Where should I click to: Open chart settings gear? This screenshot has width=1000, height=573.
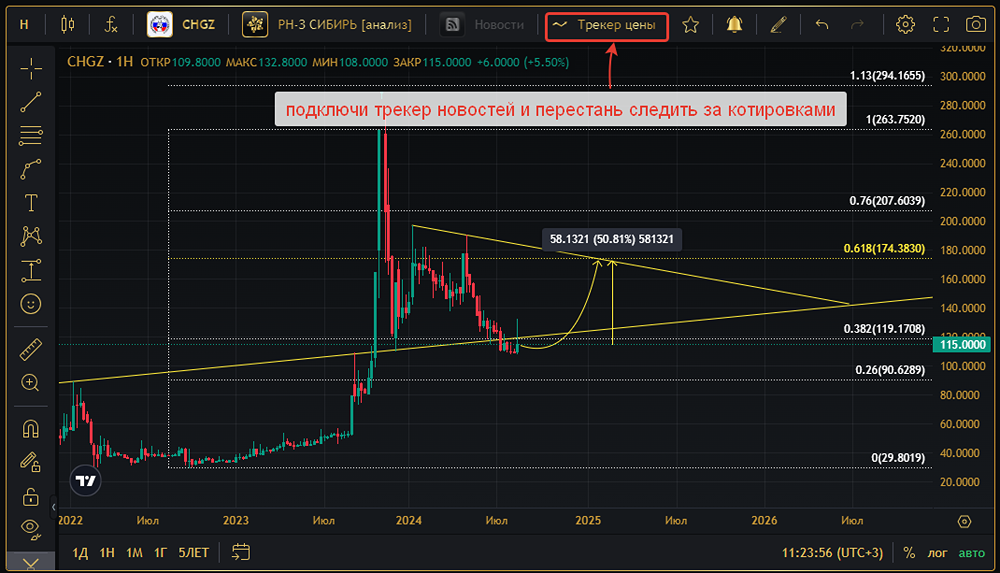(905, 25)
